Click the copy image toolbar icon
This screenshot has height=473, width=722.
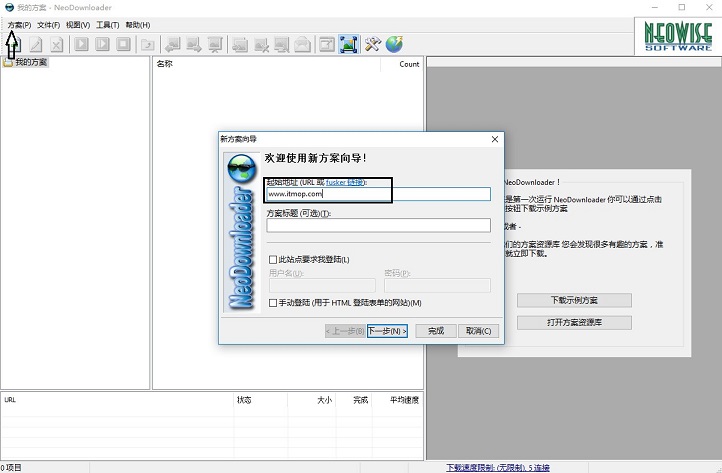click(x=240, y=45)
